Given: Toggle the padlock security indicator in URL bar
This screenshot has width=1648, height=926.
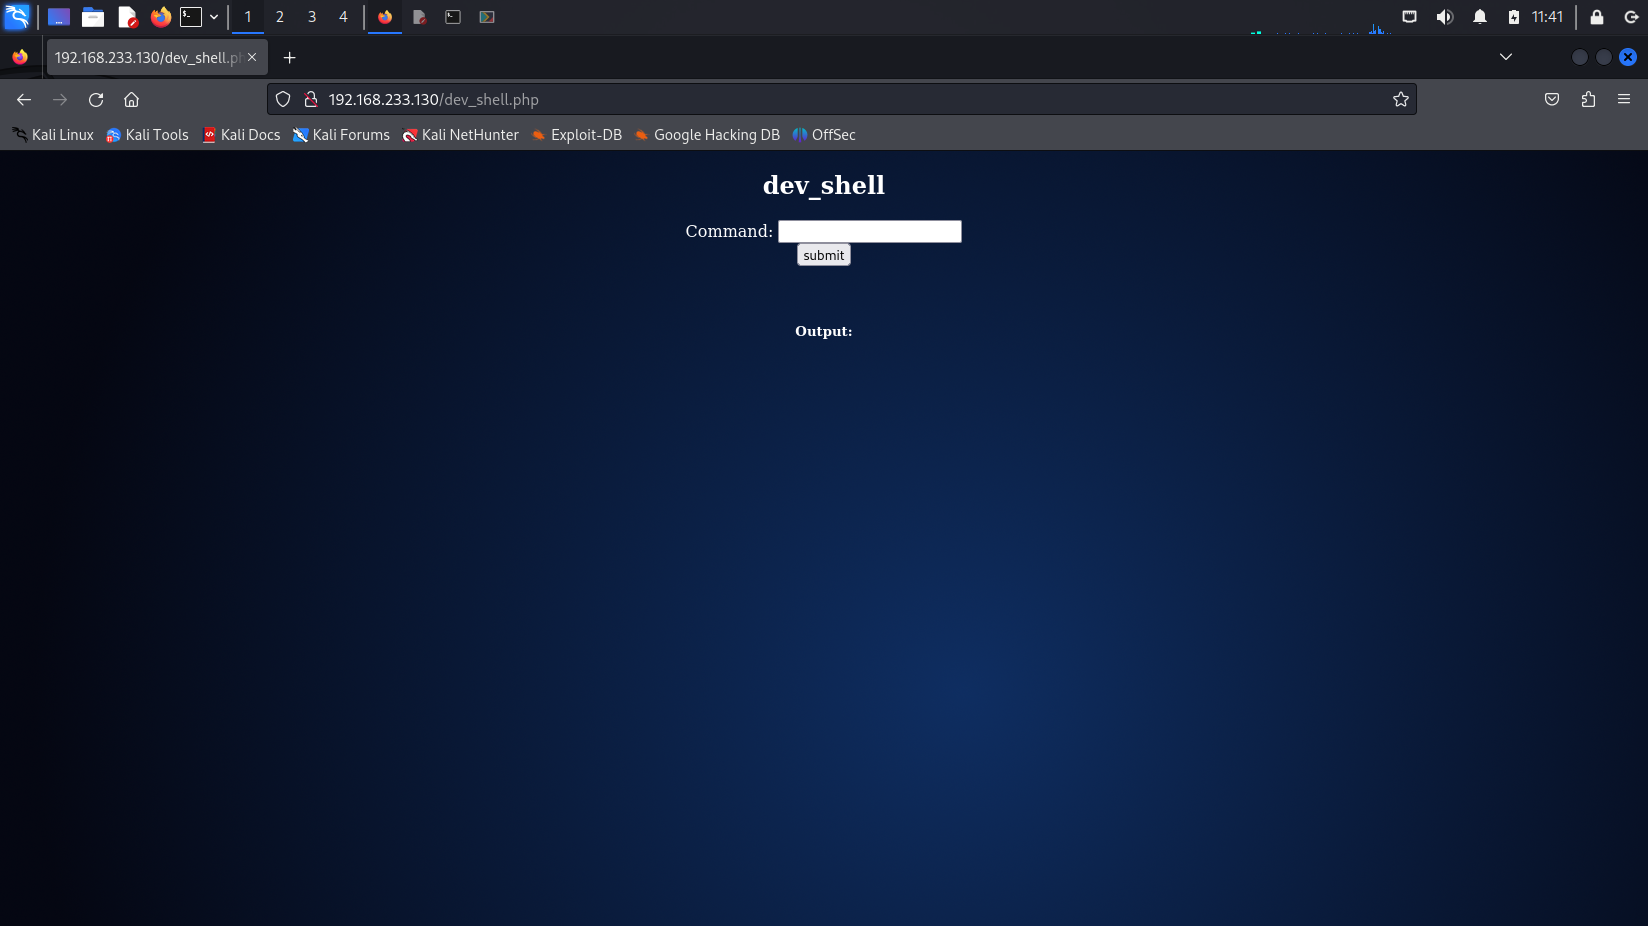Looking at the screenshot, I should pyautogui.click(x=311, y=99).
